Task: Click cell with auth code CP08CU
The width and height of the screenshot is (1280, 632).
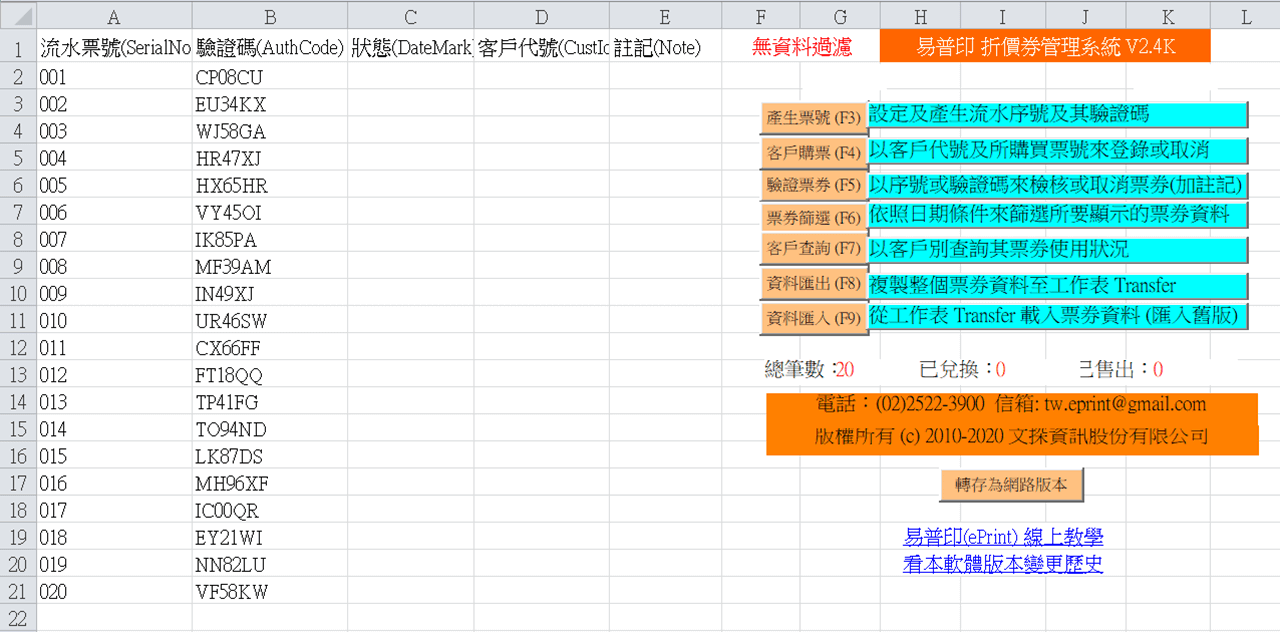Action: pyautogui.click(x=270, y=77)
